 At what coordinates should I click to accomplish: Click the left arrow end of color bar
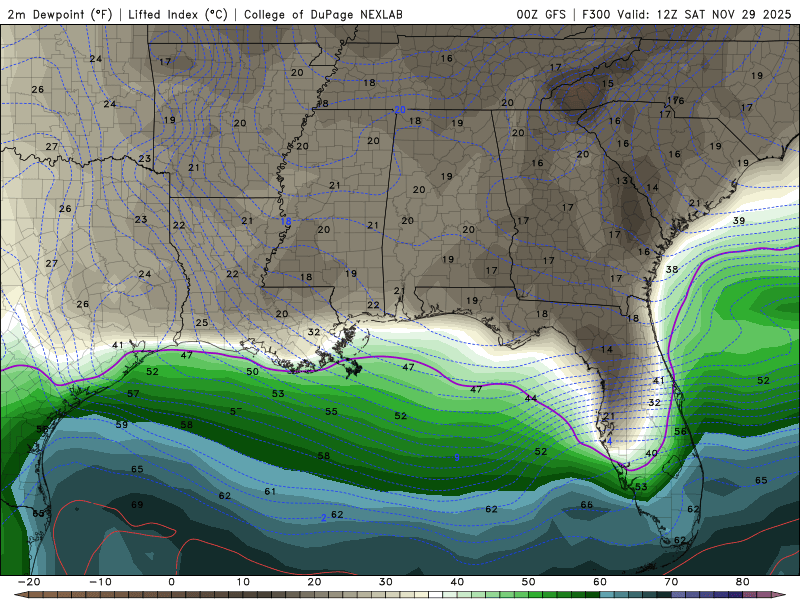point(19,595)
